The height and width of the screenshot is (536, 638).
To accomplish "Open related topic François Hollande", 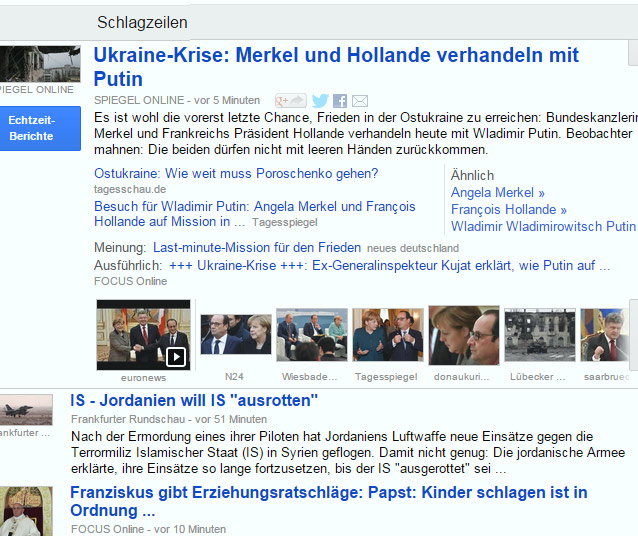I will [509, 209].
